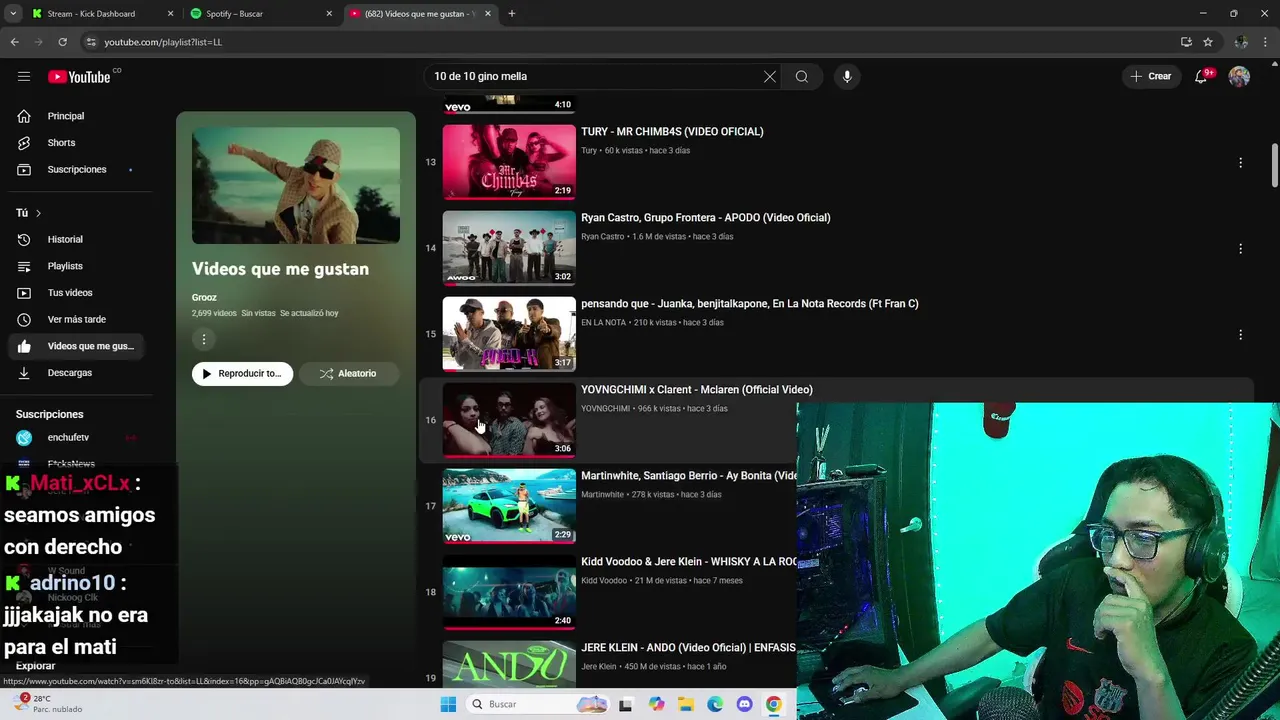This screenshot has width=1280, height=720.
Task: Start voice search with microphone
Action: tap(847, 76)
